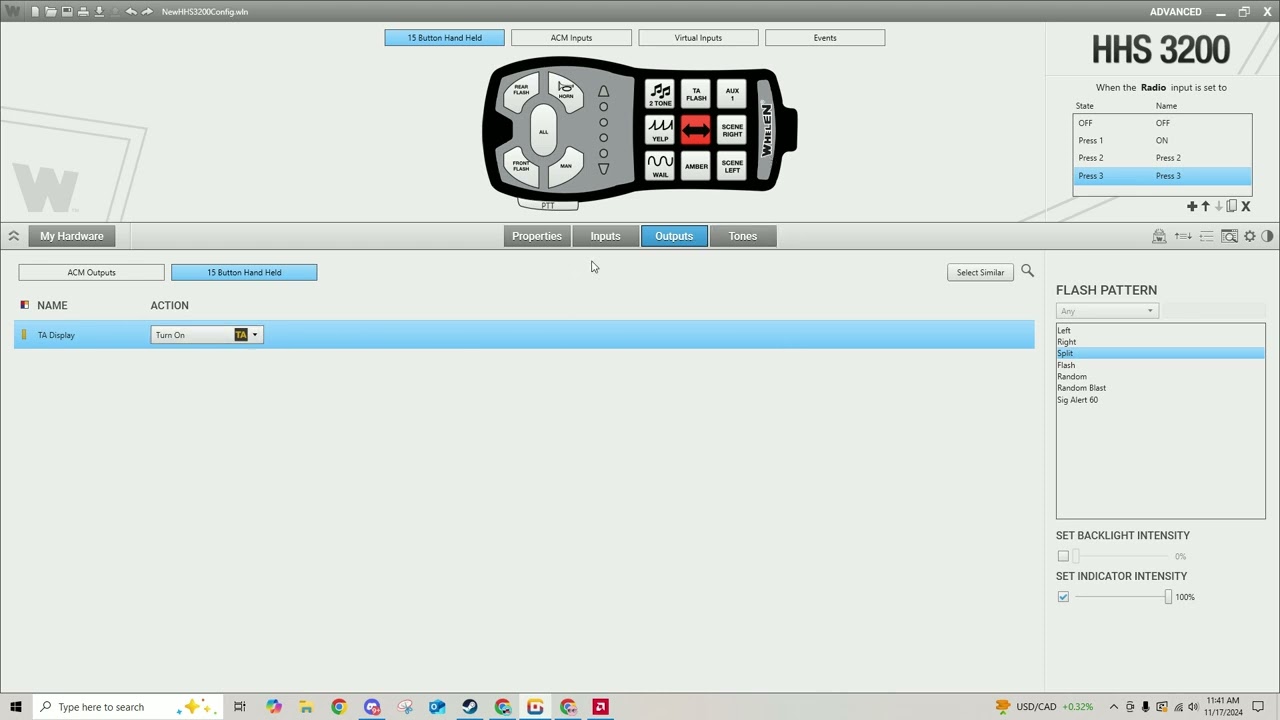This screenshot has width=1280, height=720.
Task: Click the PTT button below the controller
Action: [x=547, y=205]
